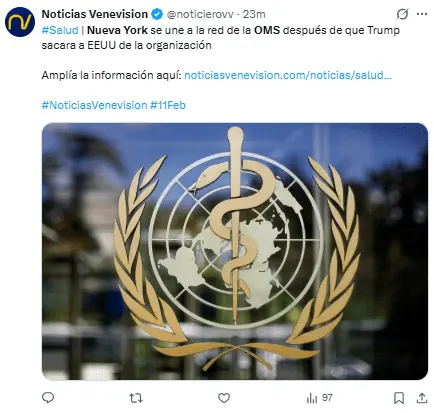434x413 pixels.
Task: Open the three-dot more options menu
Action: coord(422,14)
